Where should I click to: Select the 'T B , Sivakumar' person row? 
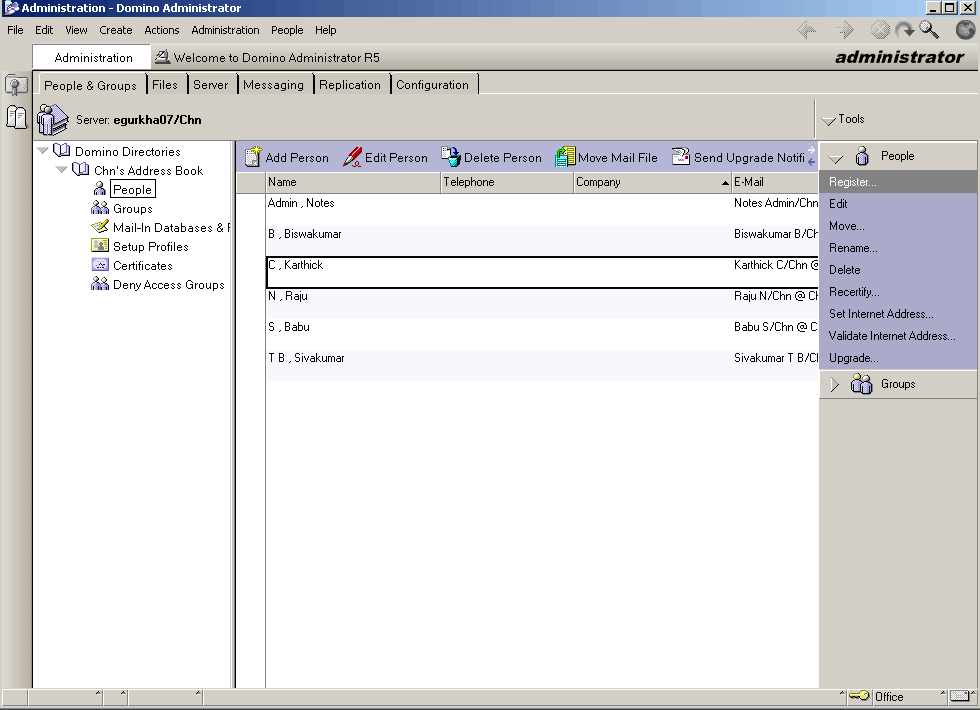tap(542, 364)
